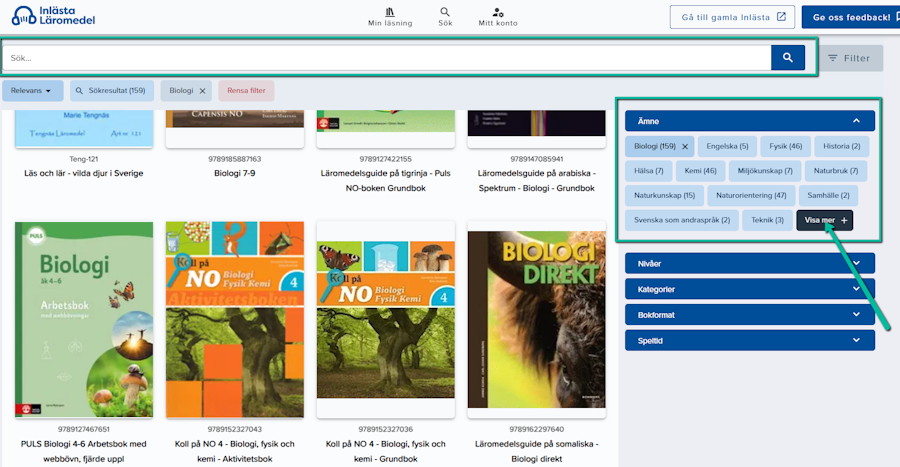
Task: Open Mitt konto account icon
Action: tap(498, 11)
